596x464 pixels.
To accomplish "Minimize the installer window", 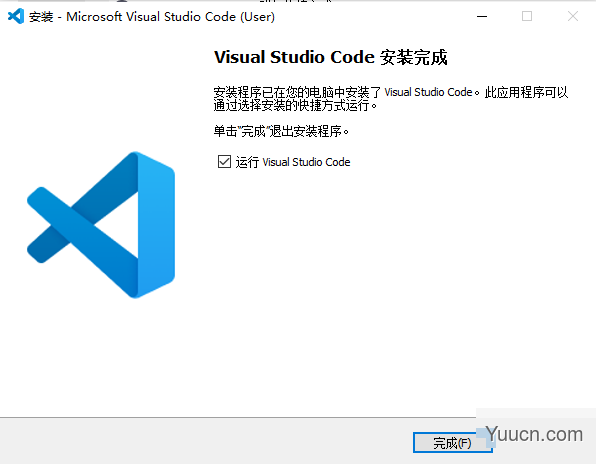I will 482,16.
